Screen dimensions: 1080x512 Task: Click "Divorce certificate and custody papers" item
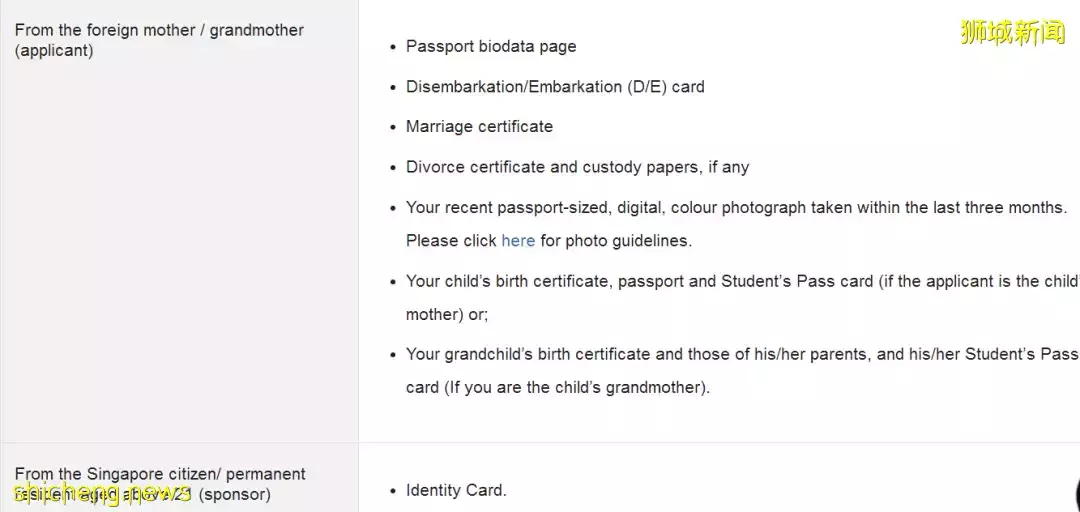pyautogui.click(x=577, y=167)
